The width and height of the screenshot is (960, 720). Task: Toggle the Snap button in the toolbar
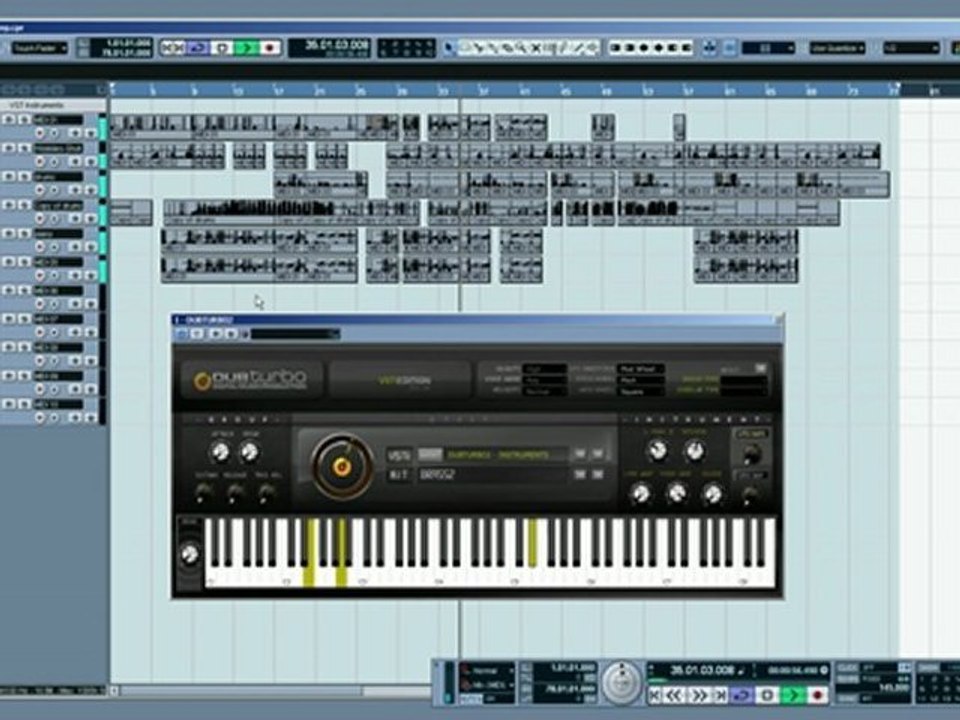coord(710,48)
